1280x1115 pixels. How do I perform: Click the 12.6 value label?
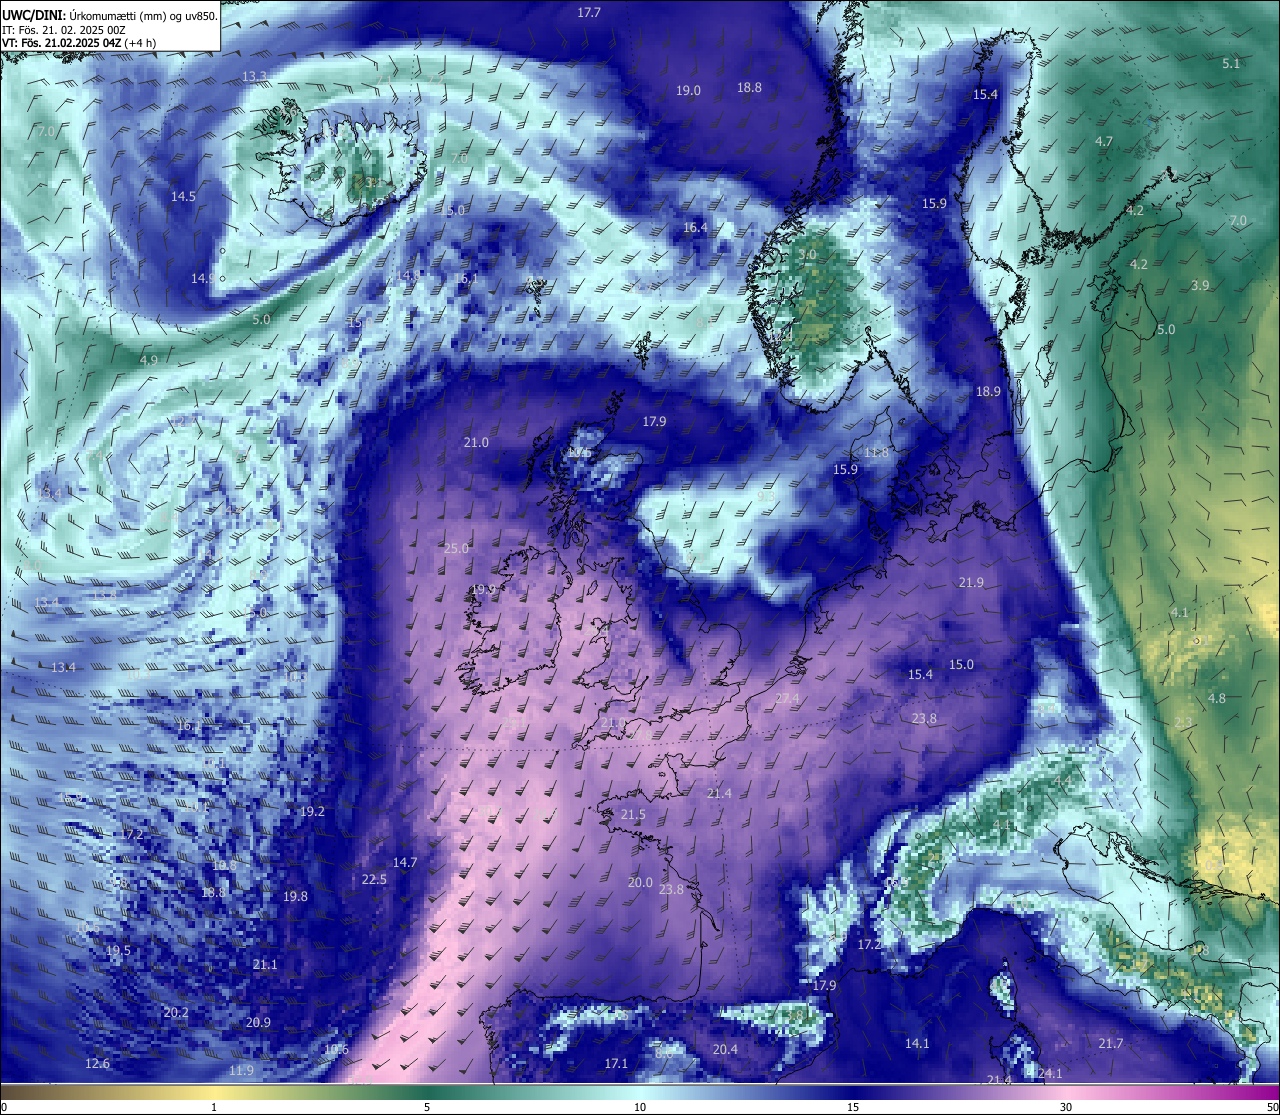[97, 1064]
